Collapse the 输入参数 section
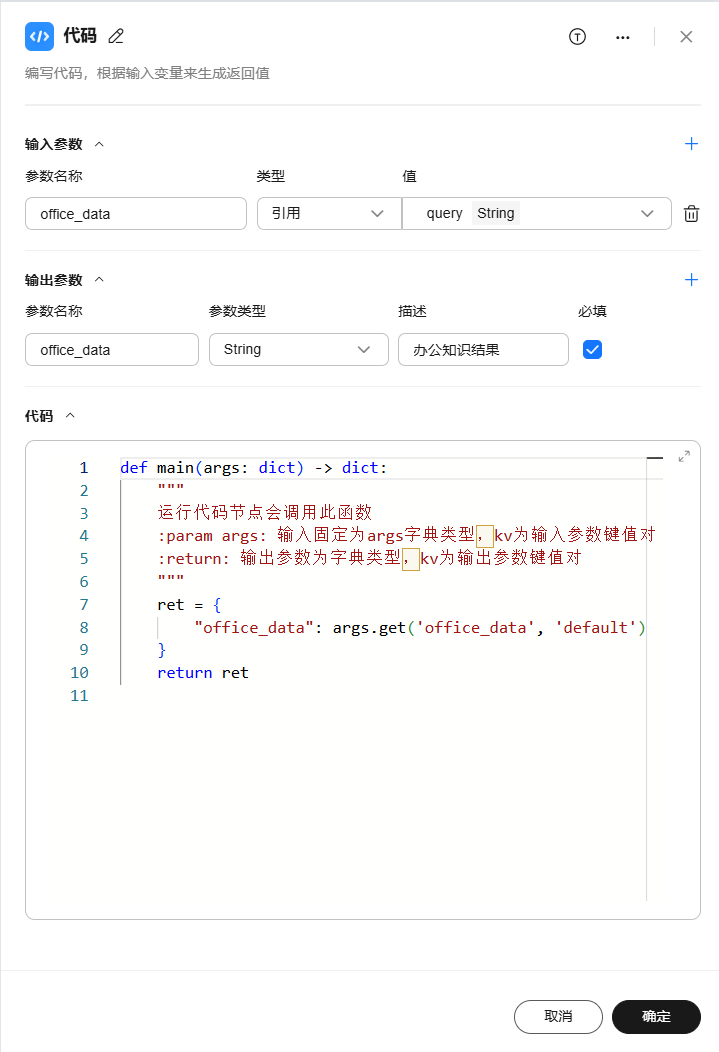The height and width of the screenshot is (1052, 719). point(99,144)
